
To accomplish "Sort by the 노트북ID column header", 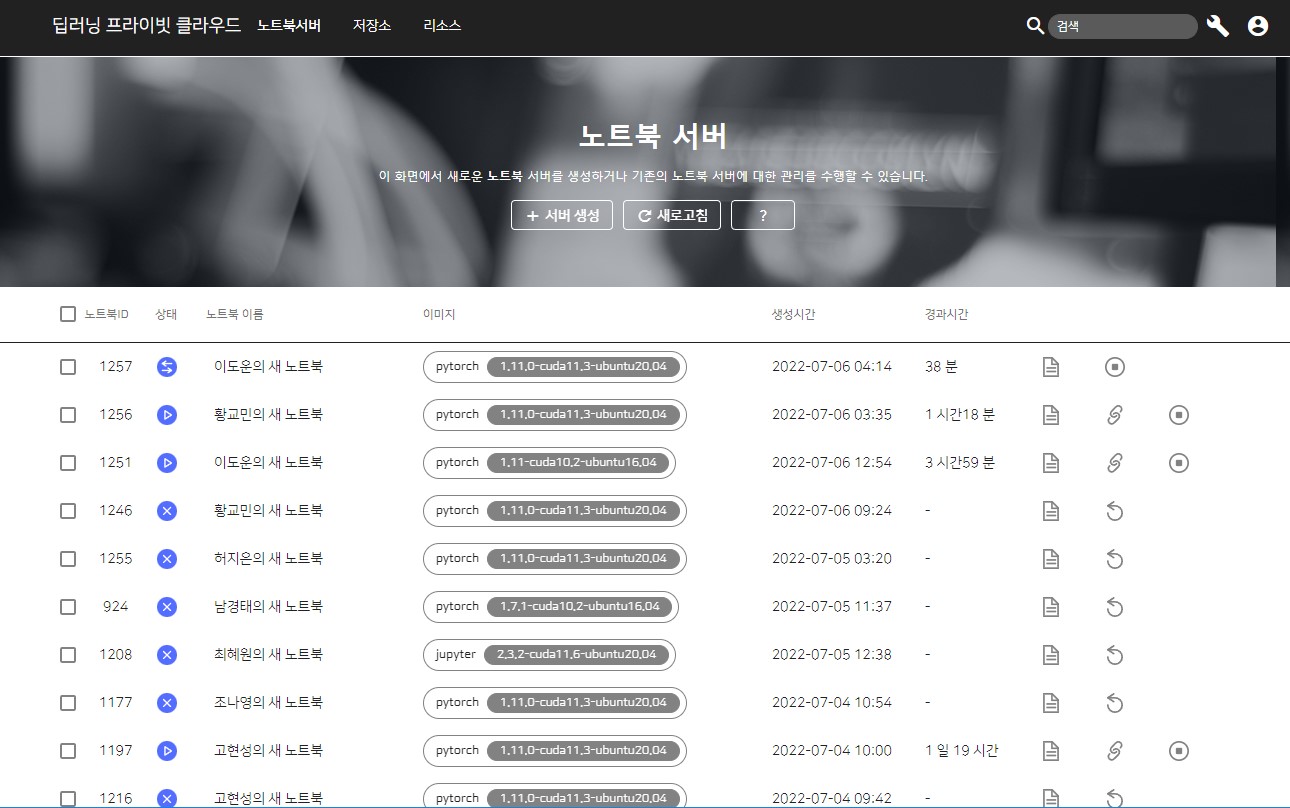I will tap(107, 314).
